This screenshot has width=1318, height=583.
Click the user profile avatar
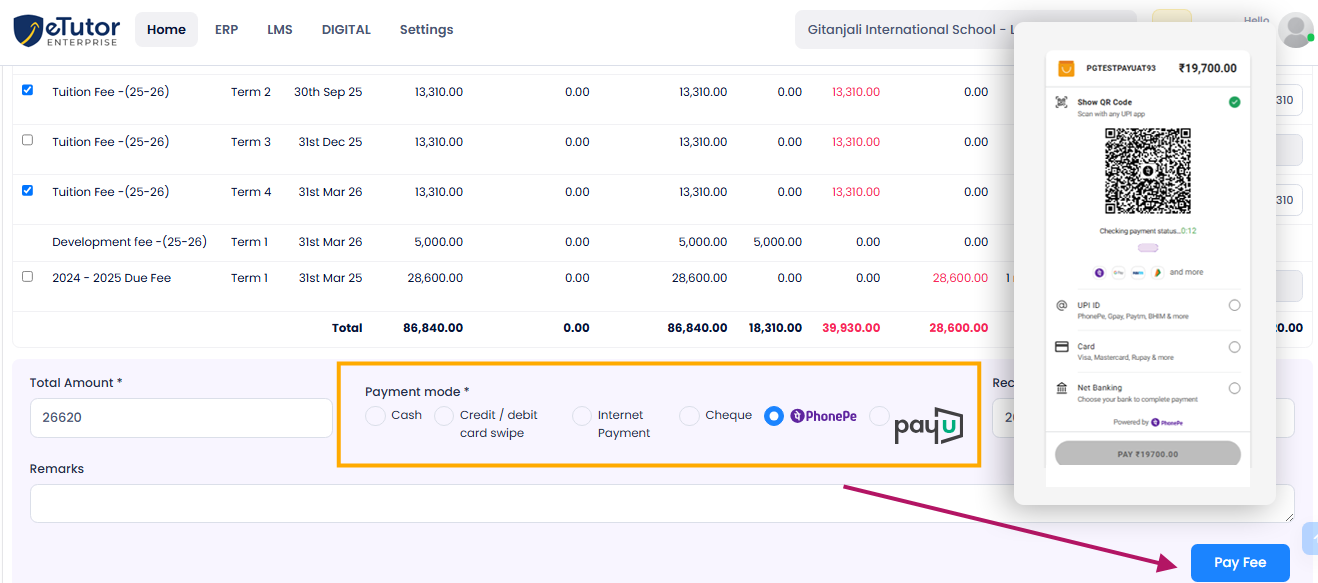(1296, 30)
